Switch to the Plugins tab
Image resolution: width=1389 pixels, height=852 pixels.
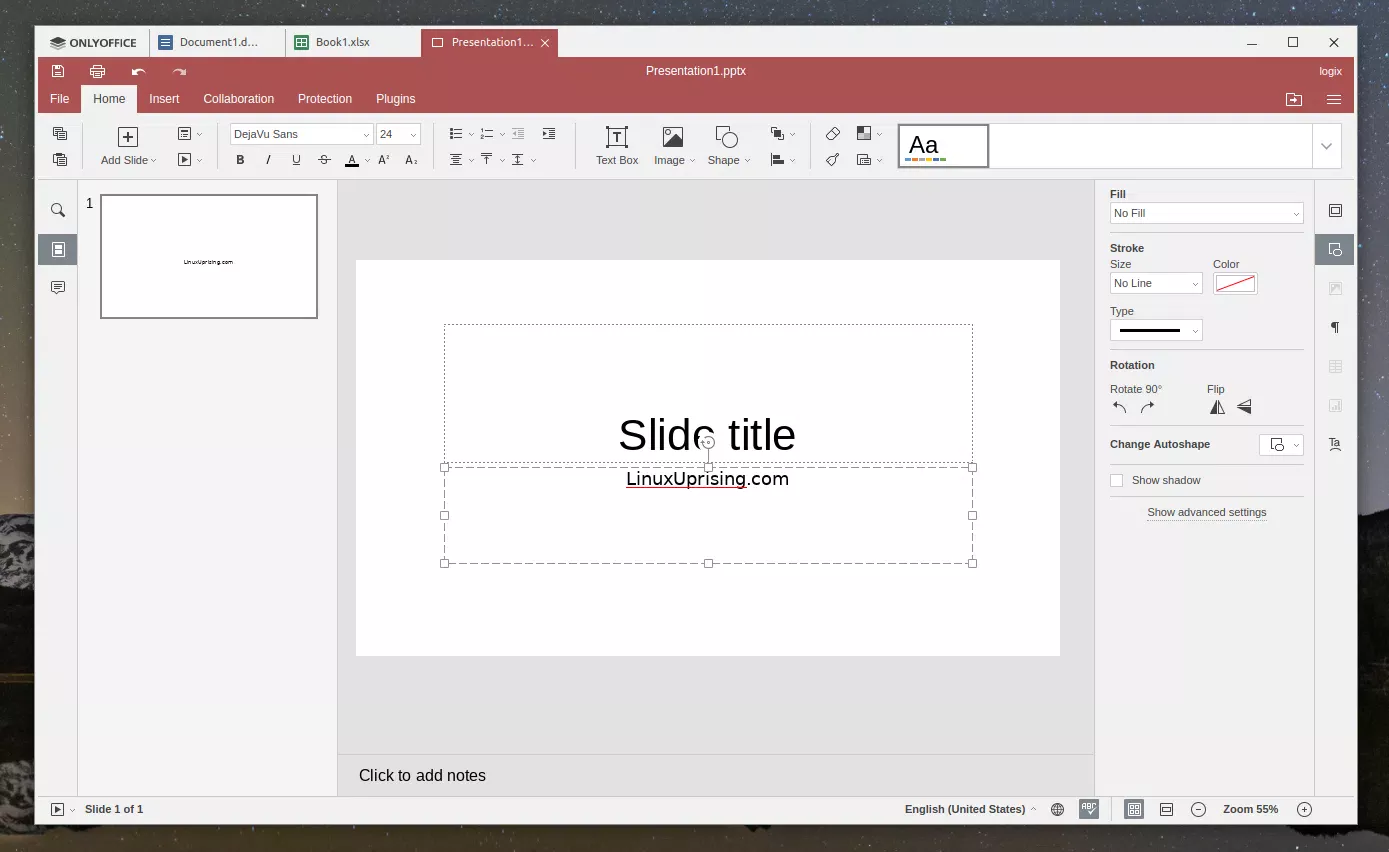(396, 99)
